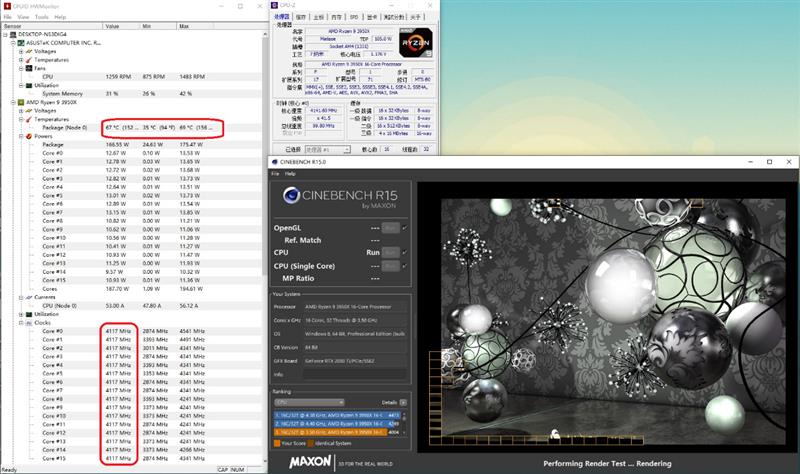
Task: Click the Info input field in Cinebench
Action: tap(356, 375)
